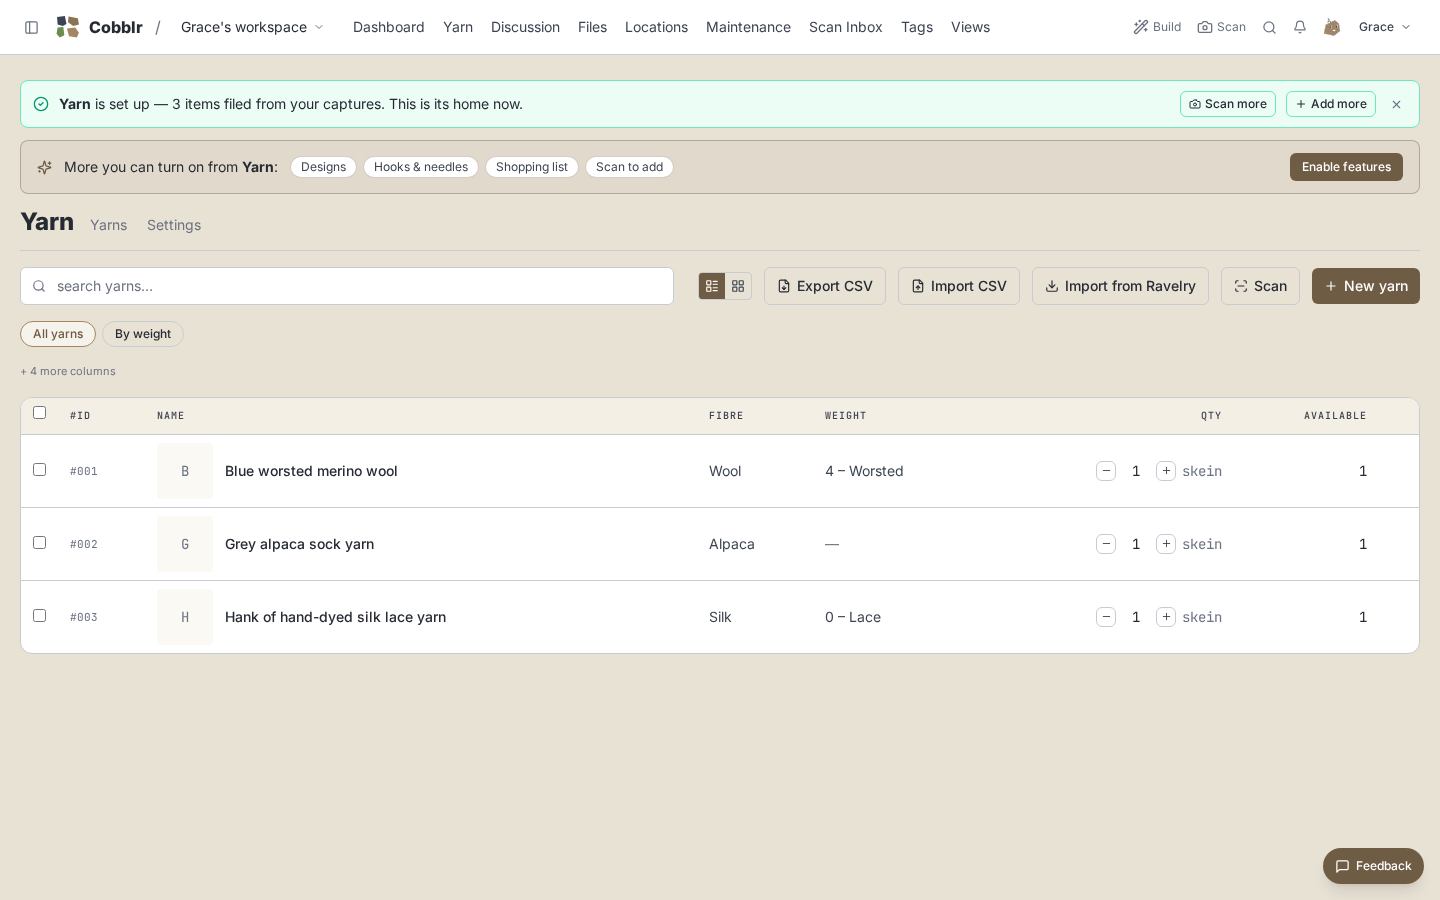This screenshot has height=900, width=1440.
Task: Toggle the By weight filter chip
Action: (143, 334)
